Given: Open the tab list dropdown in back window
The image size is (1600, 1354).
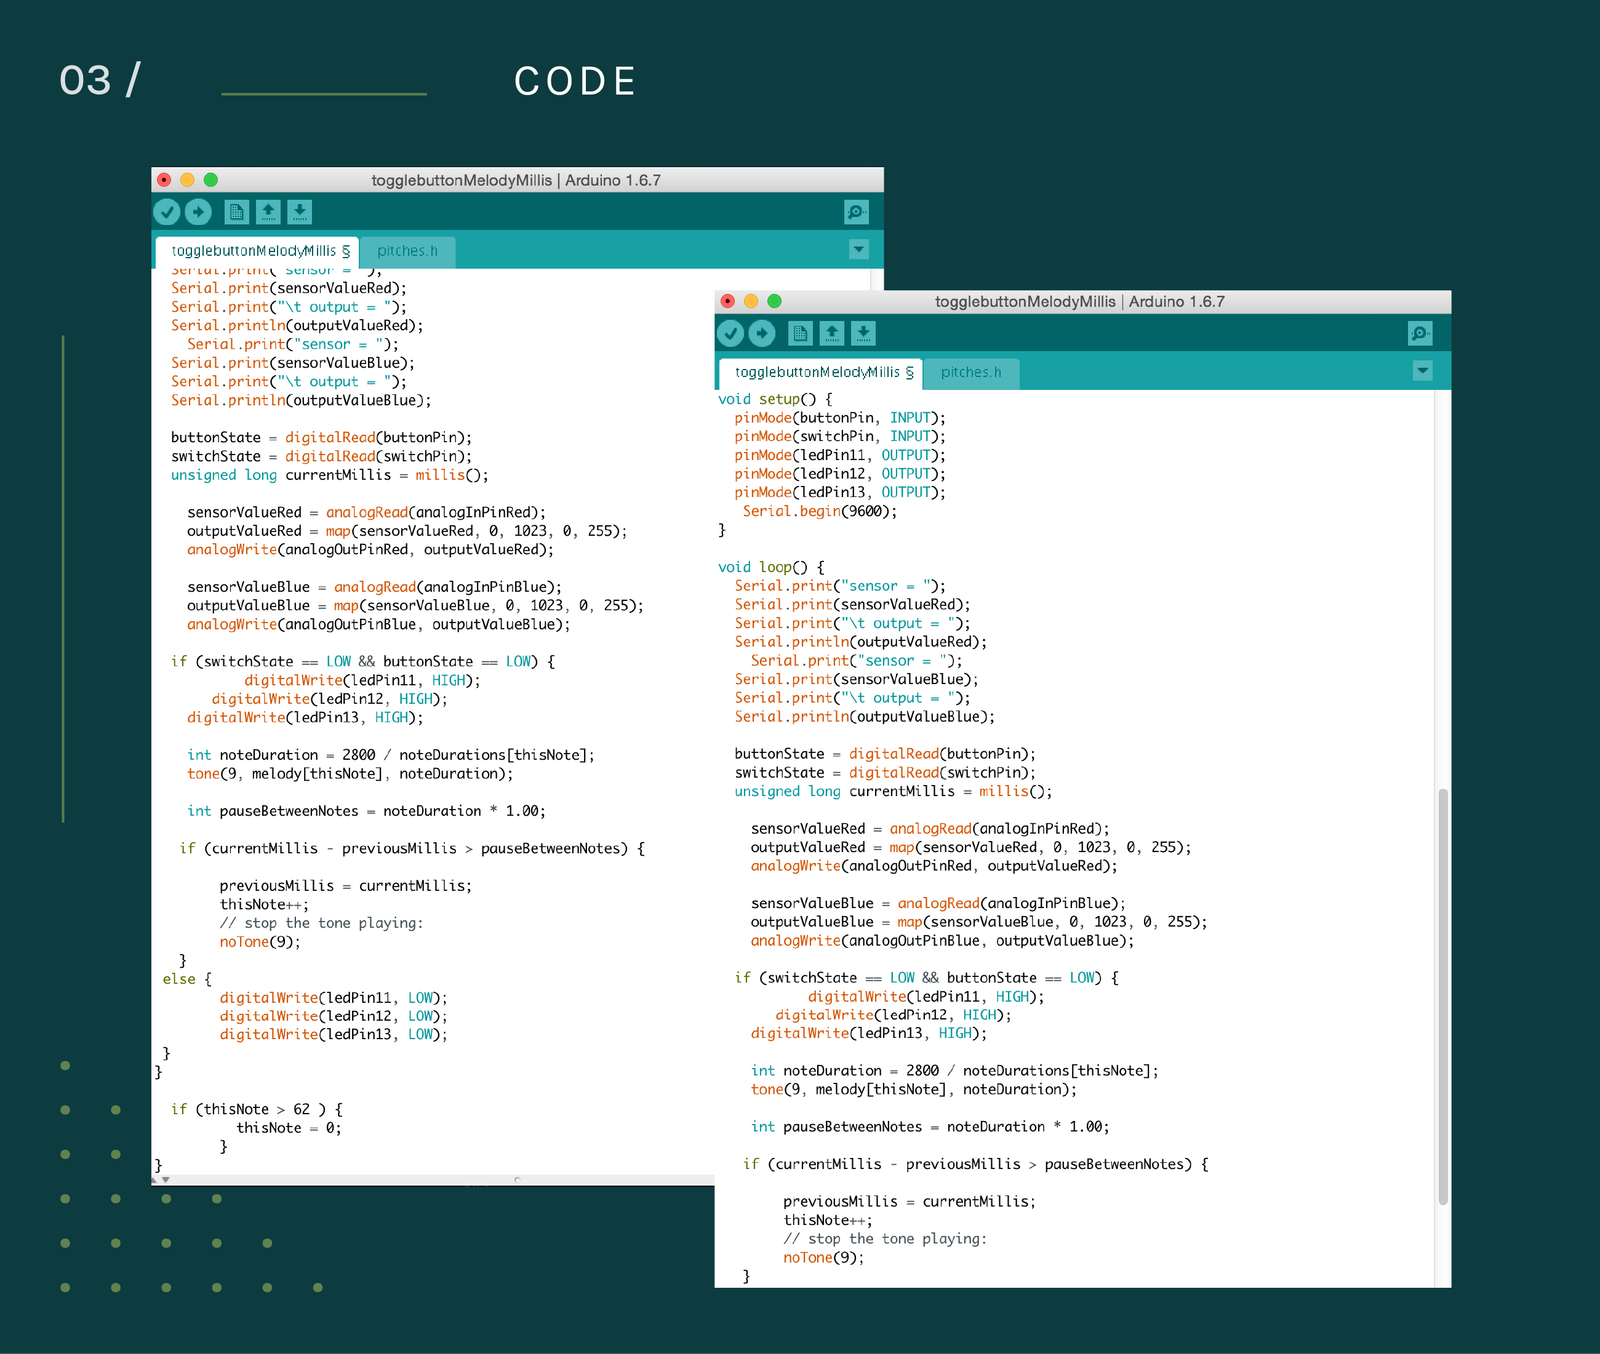Looking at the screenshot, I should pyautogui.click(x=858, y=249).
